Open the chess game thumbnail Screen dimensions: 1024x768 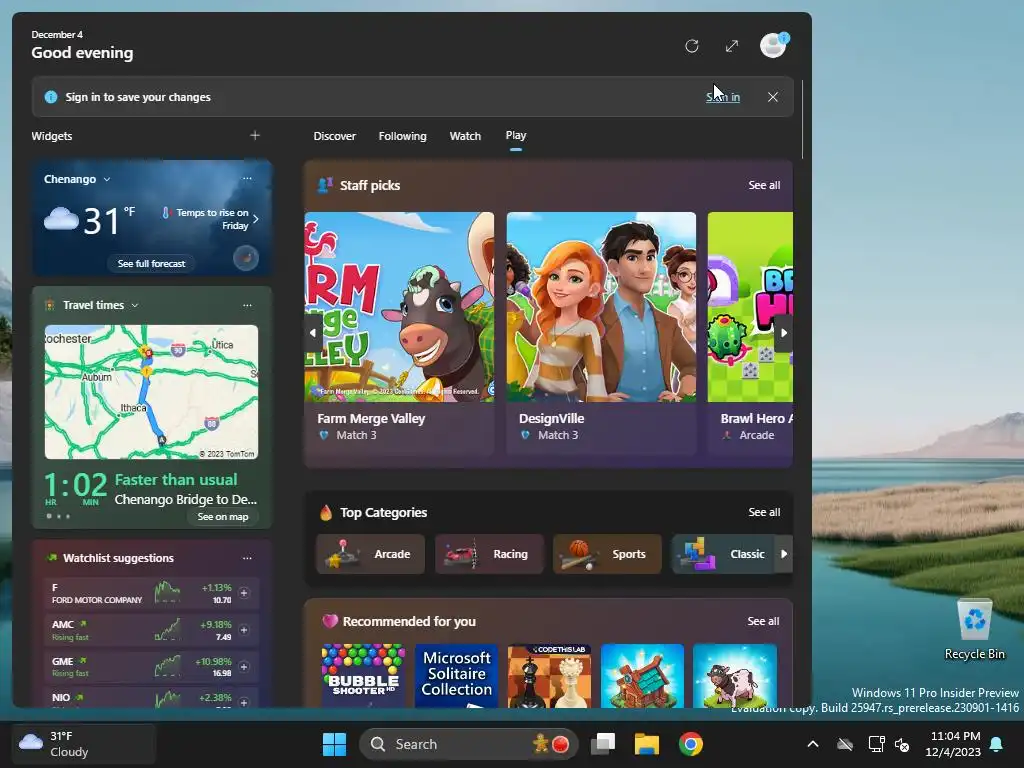[549, 676]
